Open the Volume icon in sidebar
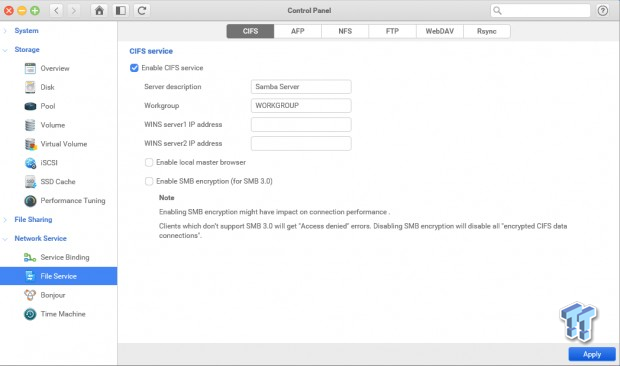The image size is (620, 366). coord(30,125)
